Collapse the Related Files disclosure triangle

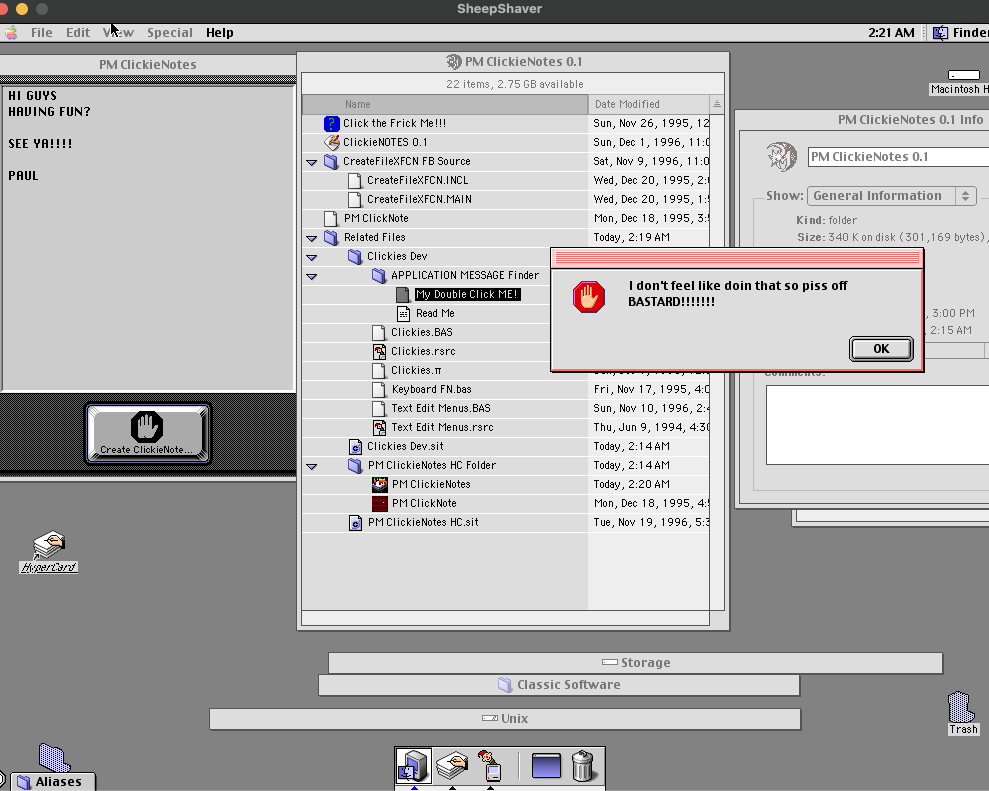coord(312,238)
